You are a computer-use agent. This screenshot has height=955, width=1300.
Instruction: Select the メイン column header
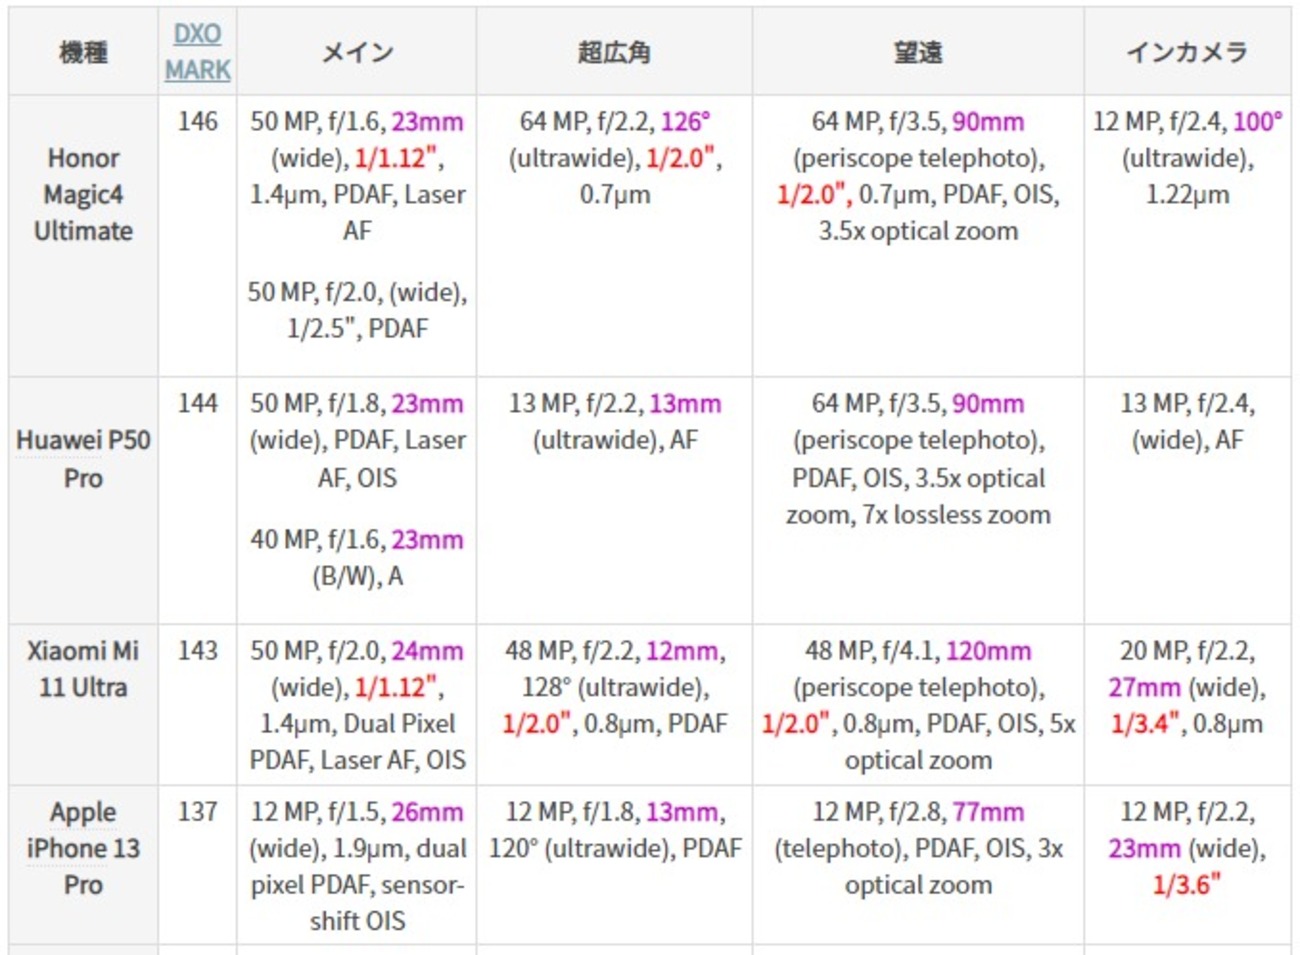point(356,52)
